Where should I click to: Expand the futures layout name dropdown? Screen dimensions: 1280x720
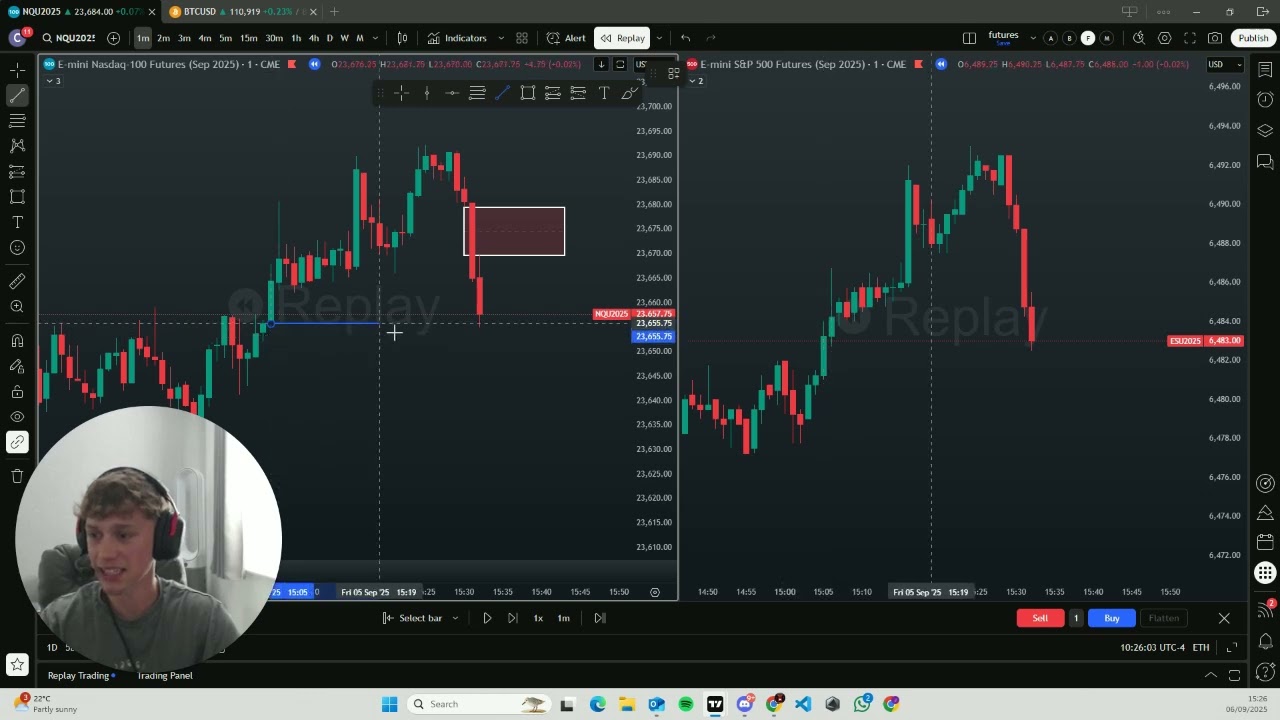(x=1033, y=38)
